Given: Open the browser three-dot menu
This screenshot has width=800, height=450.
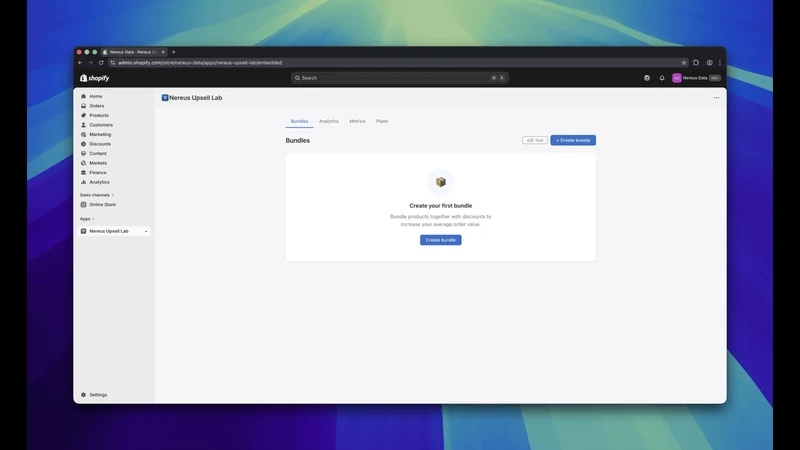Looking at the screenshot, I should (720, 63).
